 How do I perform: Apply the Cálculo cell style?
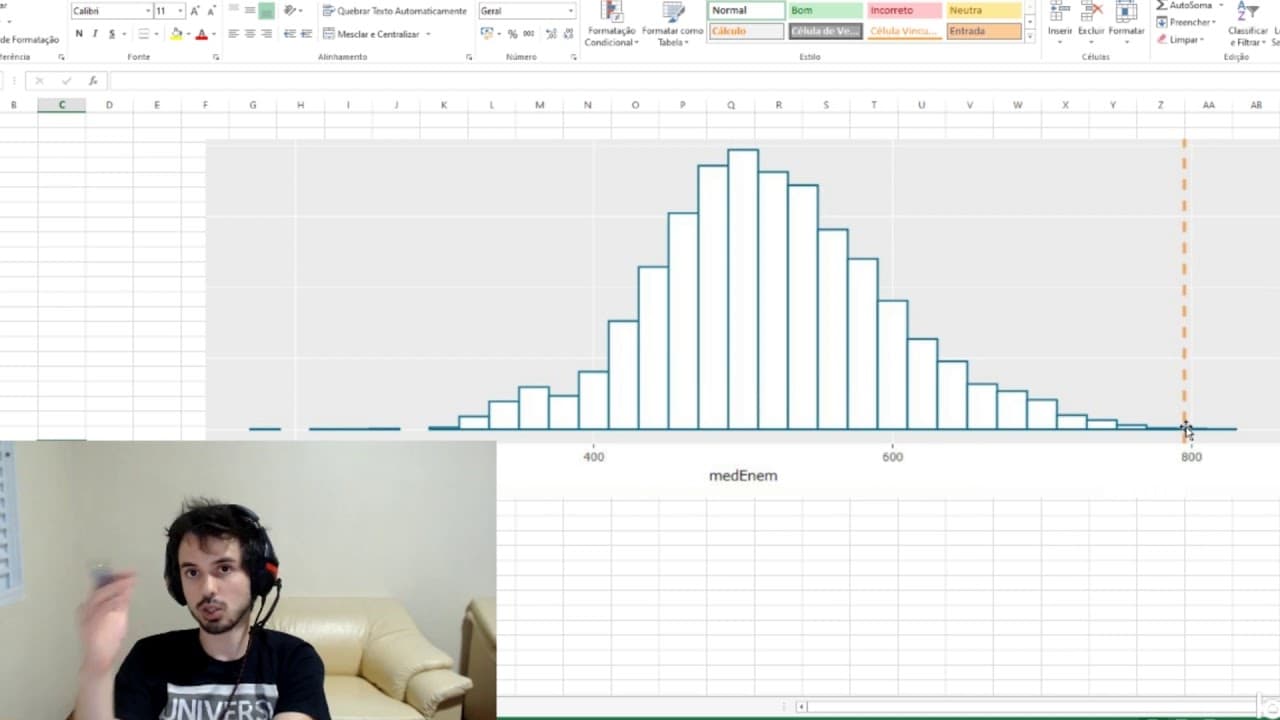click(x=746, y=31)
